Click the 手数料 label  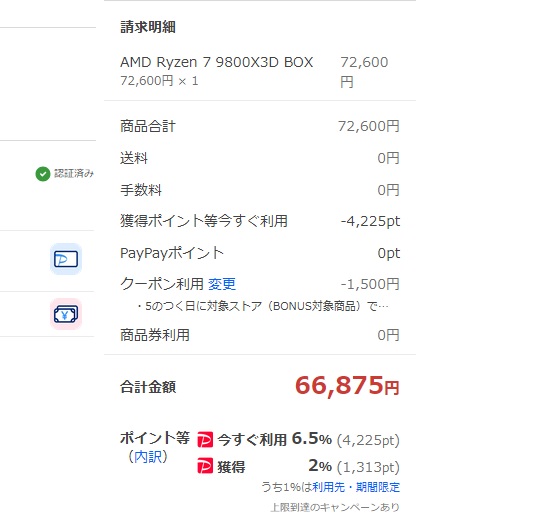(x=141, y=190)
